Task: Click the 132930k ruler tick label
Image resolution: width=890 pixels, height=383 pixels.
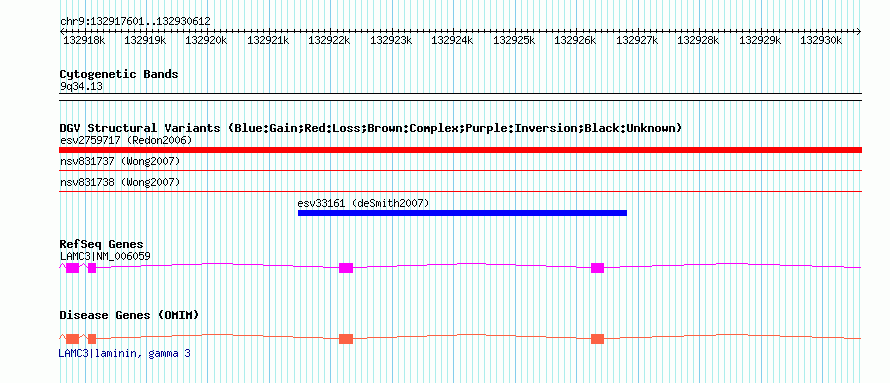Action: [x=821, y=40]
